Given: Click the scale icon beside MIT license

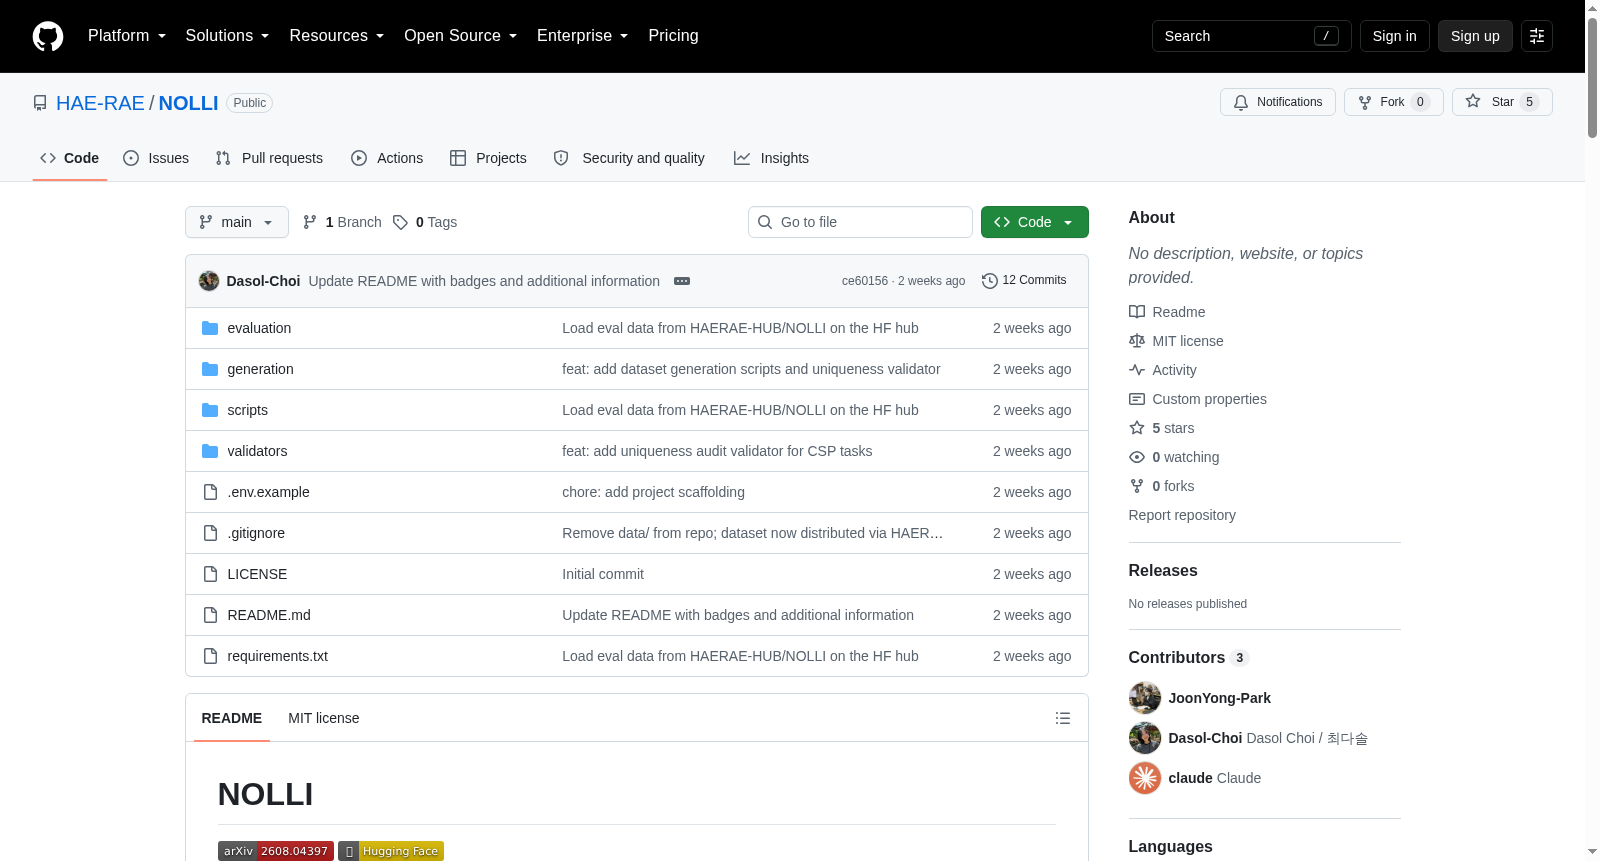Looking at the screenshot, I should (x=1137, y=341).
